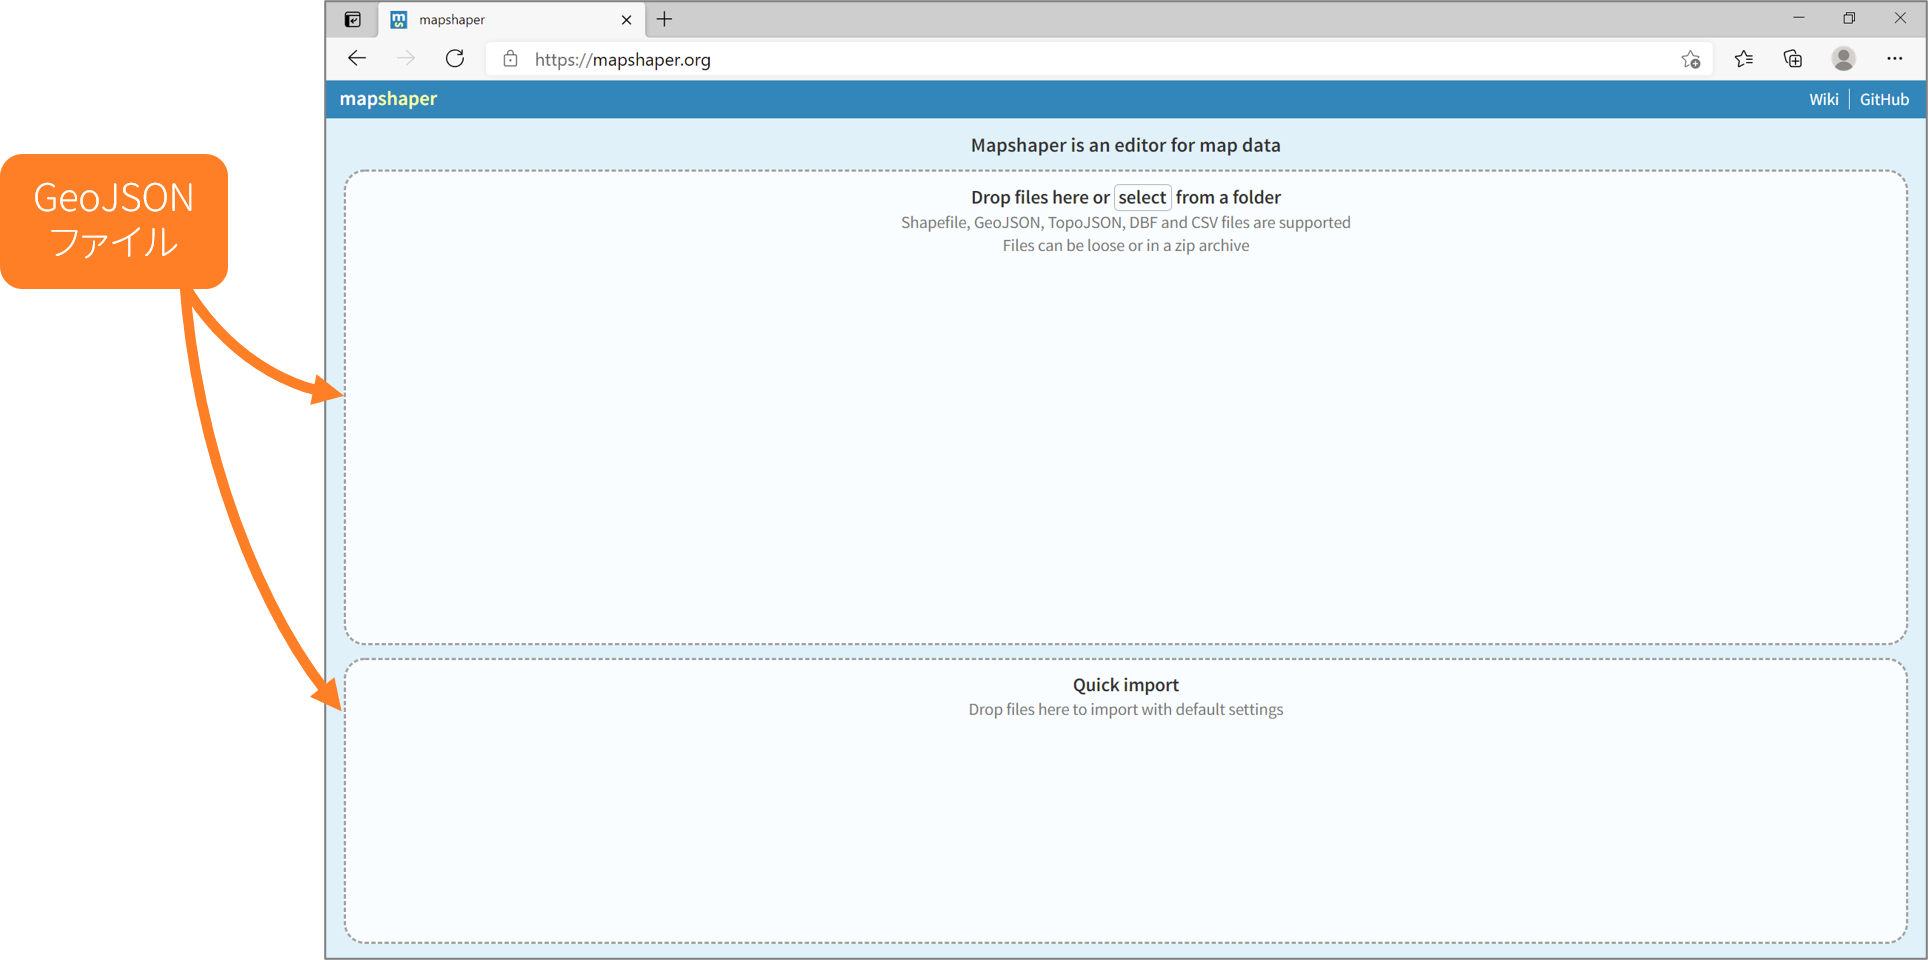This screenshot has width=1928, height=960.
Task: Close the mapshaper tab
Action: point(627,20)
